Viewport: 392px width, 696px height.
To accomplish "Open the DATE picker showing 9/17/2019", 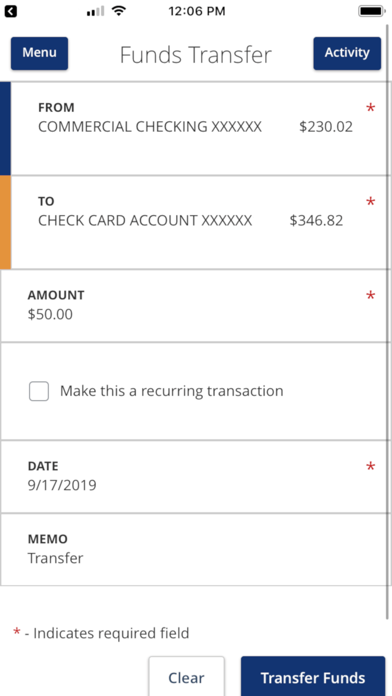I will coord(195,477).
